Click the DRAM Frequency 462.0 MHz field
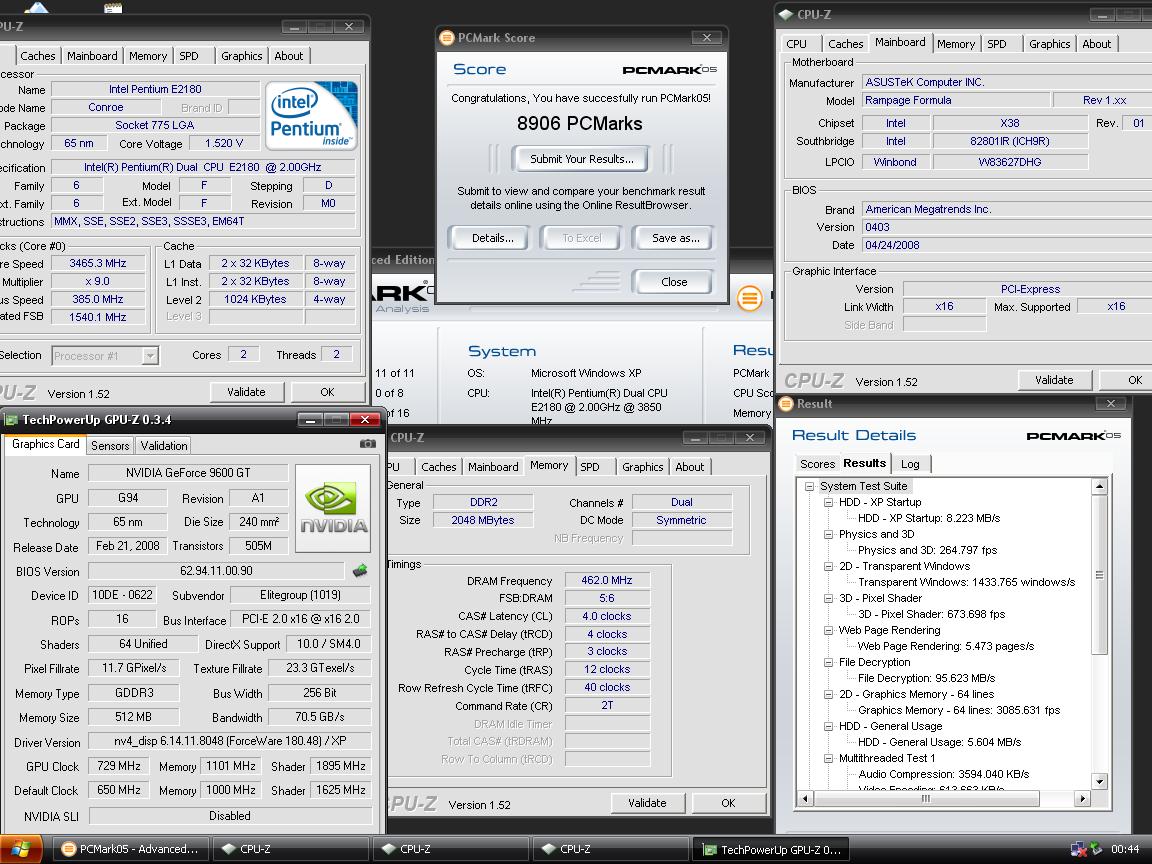 [x=607, y=580]
